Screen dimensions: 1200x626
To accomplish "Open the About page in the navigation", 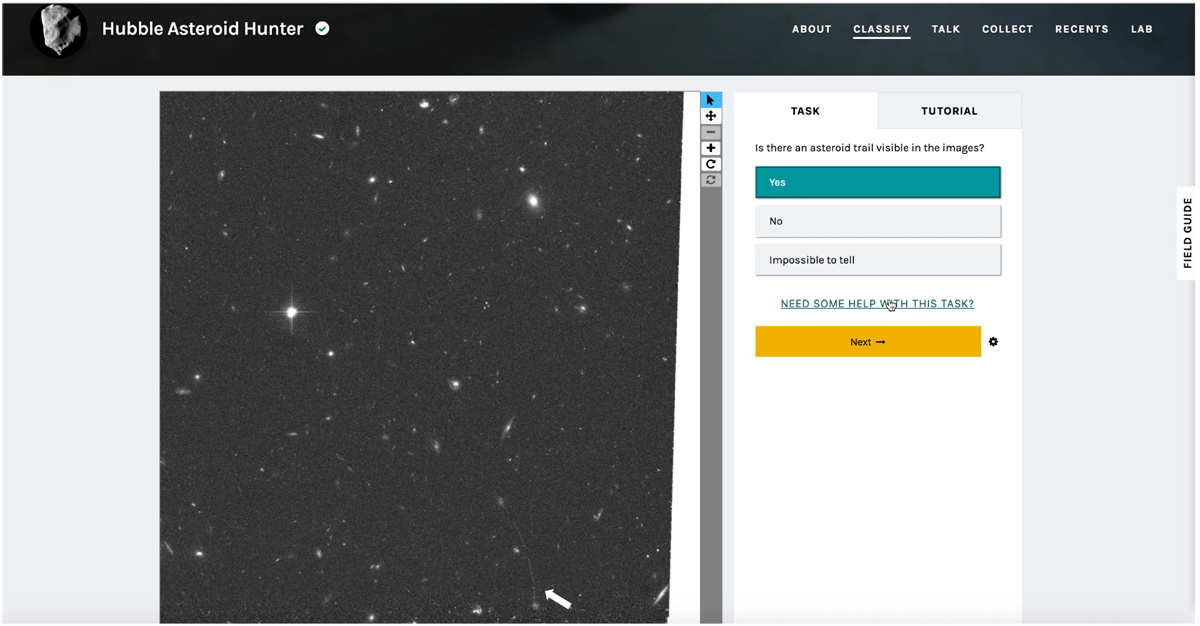I will pyautogui.click(x=811, y=29).
